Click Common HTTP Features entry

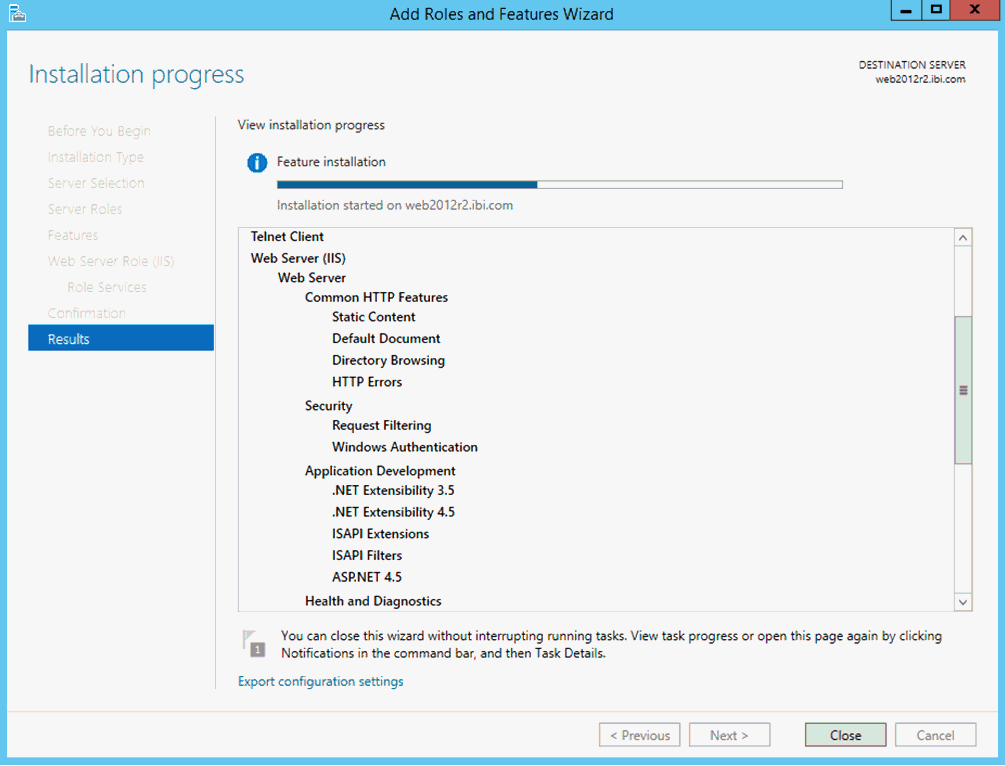coord(376,297)
